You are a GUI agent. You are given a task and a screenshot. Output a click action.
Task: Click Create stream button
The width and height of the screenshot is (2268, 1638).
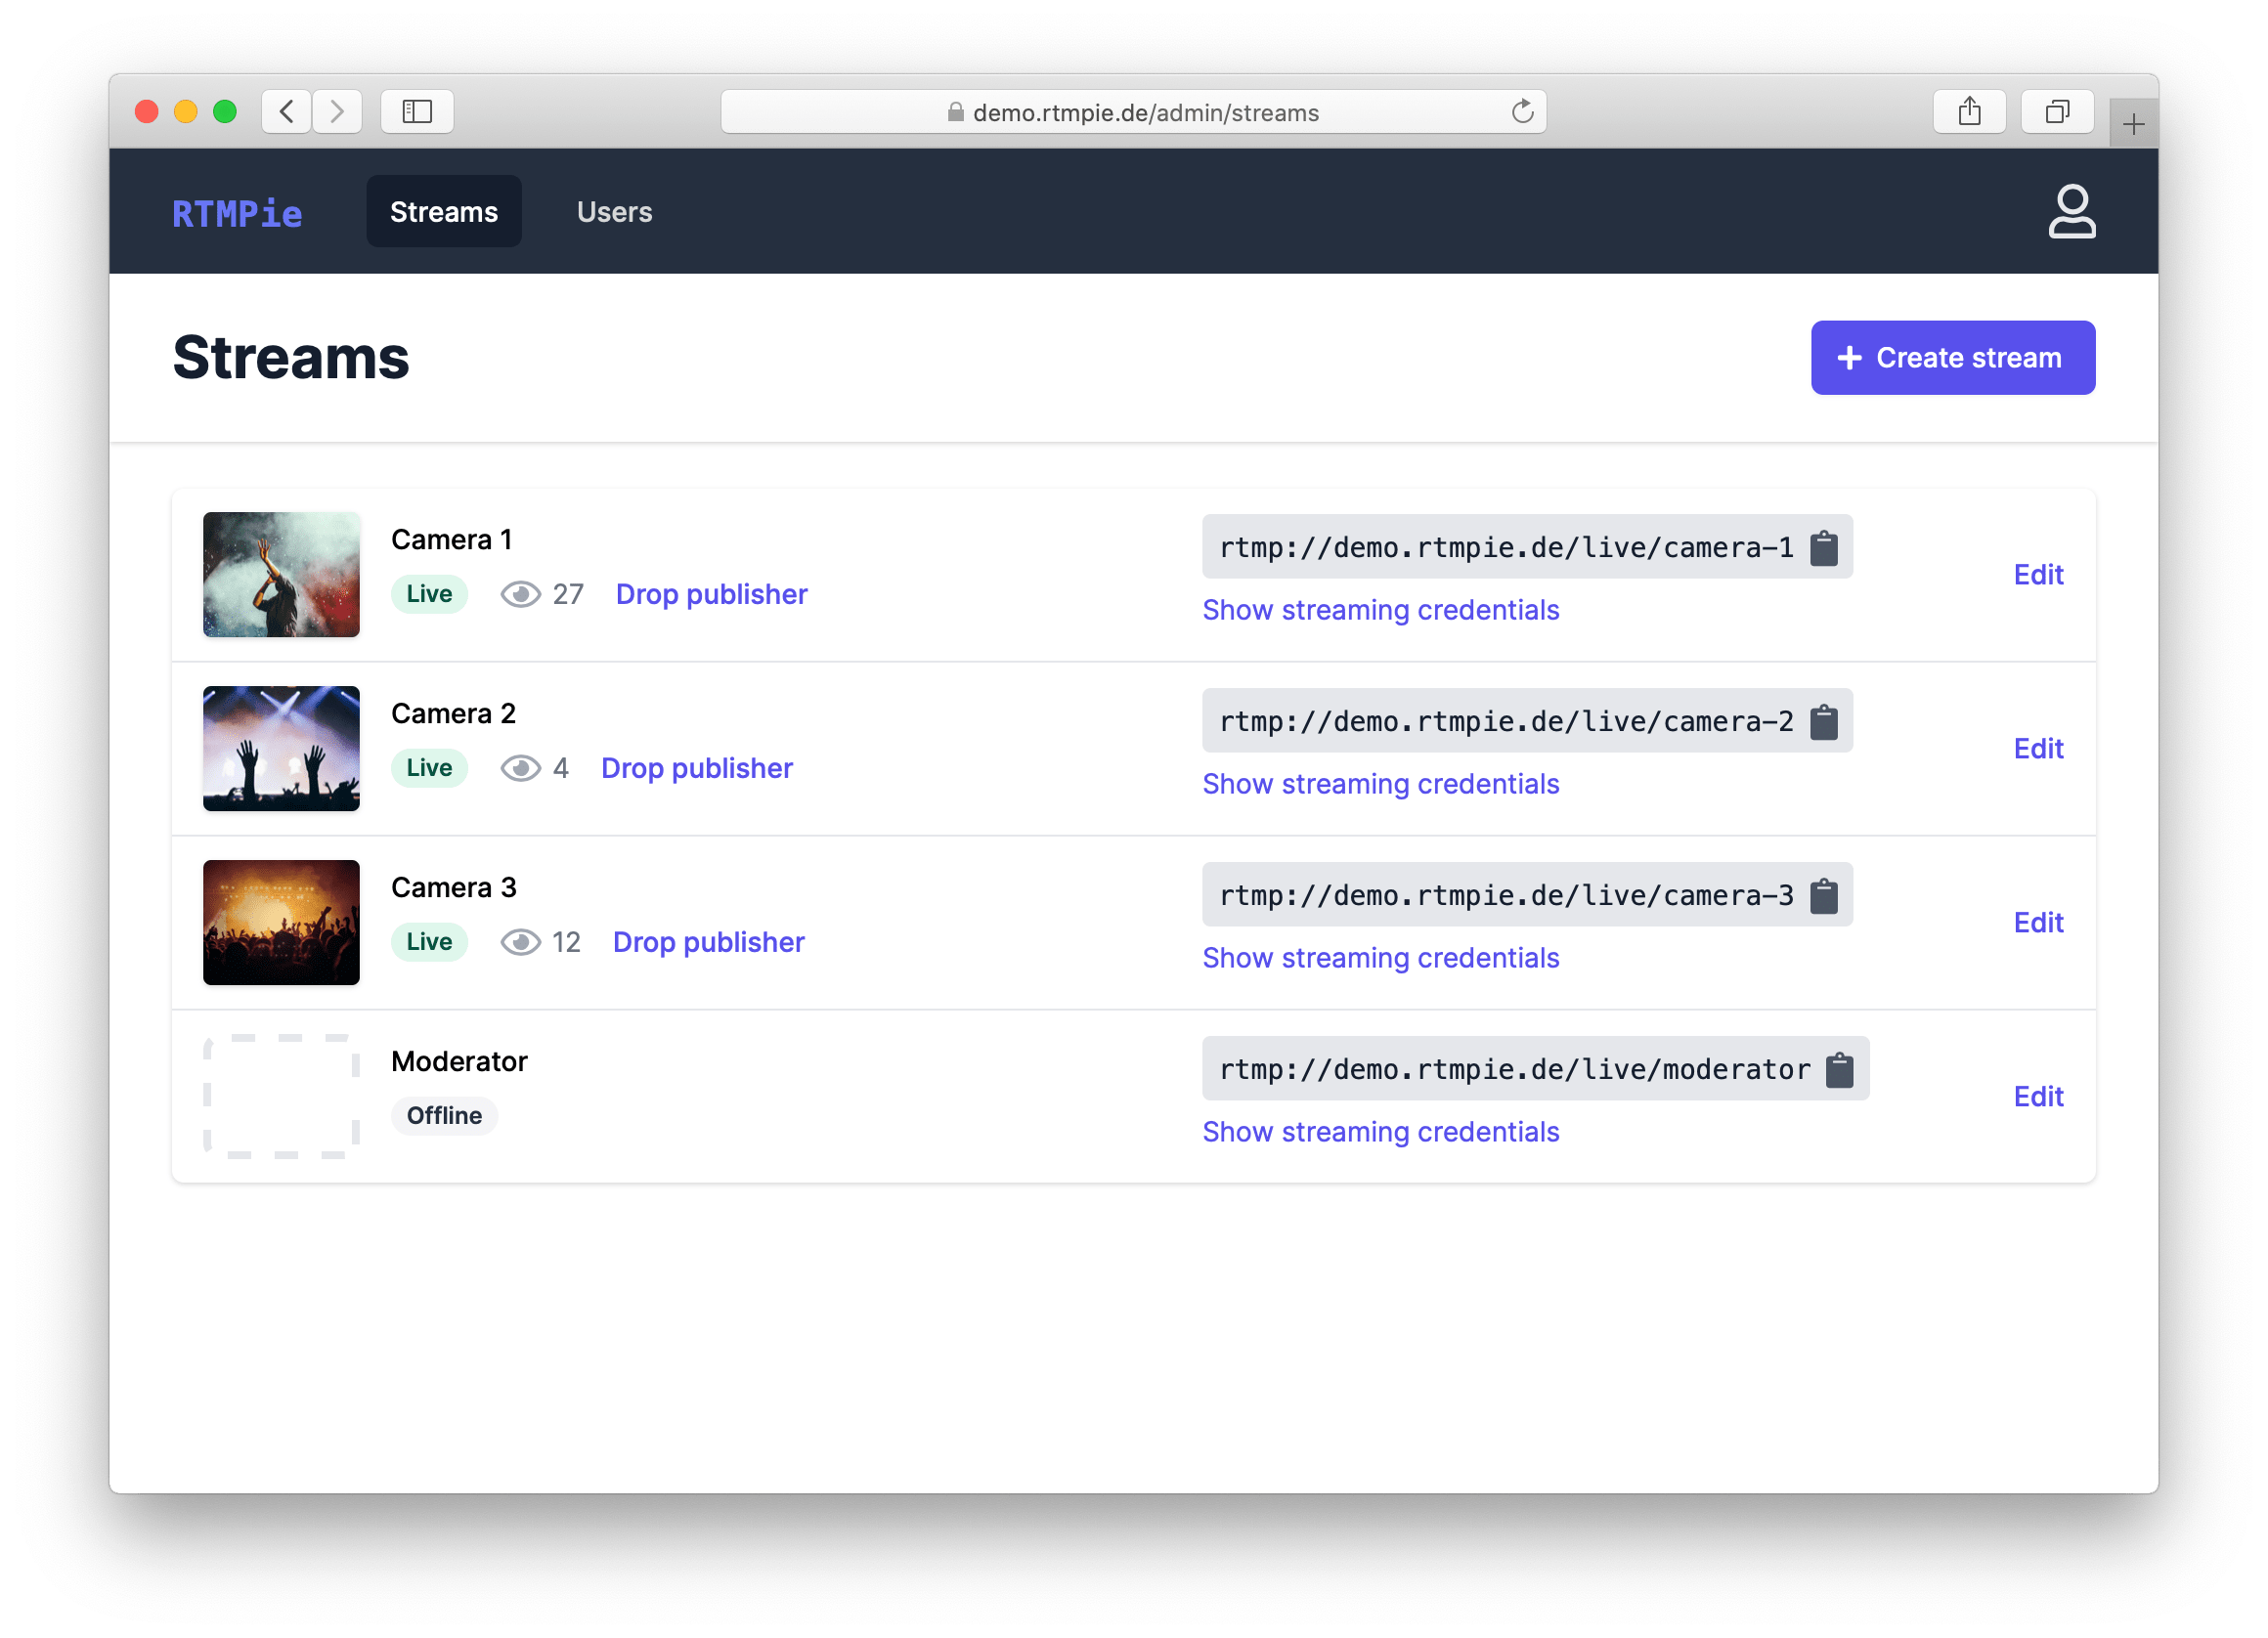pyautogui.click(x=1951, y=358)
